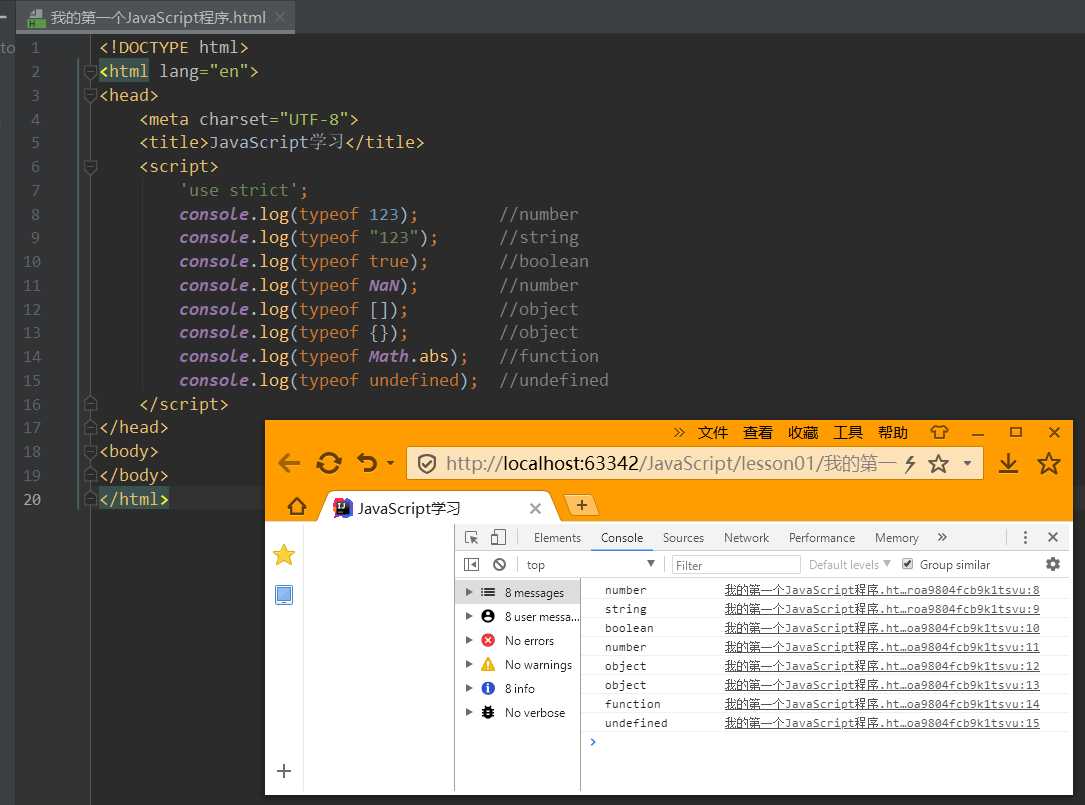Click the lightning speed mode icon
The image size is (1085, 805).
pyautogui.click(x=910, y=464)
